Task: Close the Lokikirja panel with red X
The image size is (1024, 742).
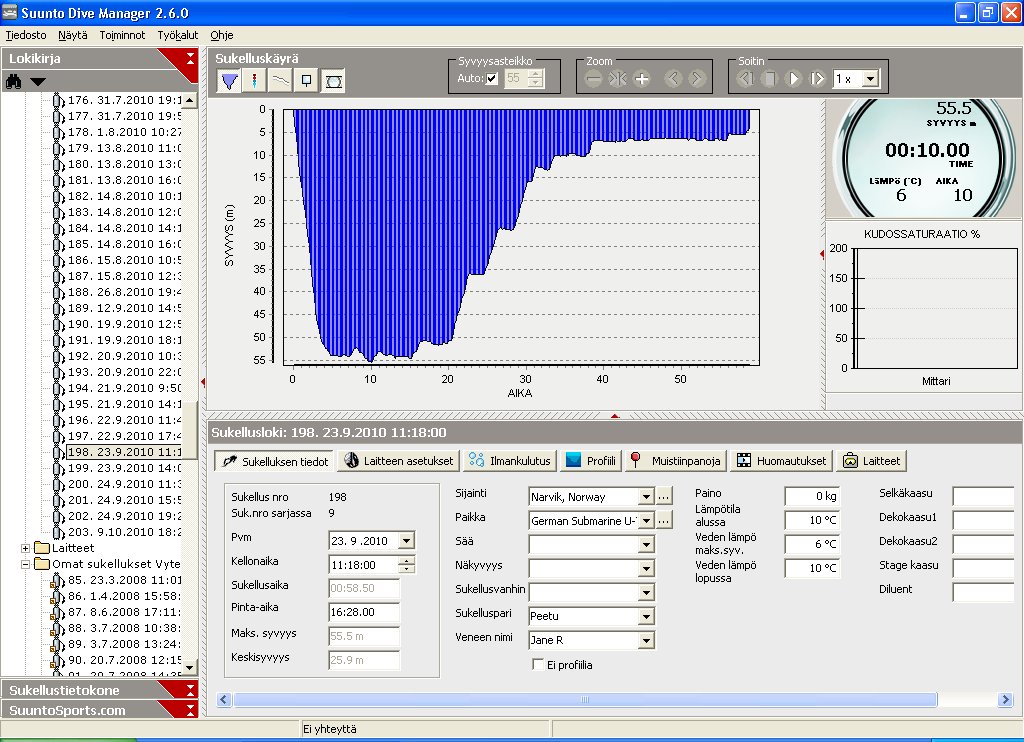Action: point(190,58)
